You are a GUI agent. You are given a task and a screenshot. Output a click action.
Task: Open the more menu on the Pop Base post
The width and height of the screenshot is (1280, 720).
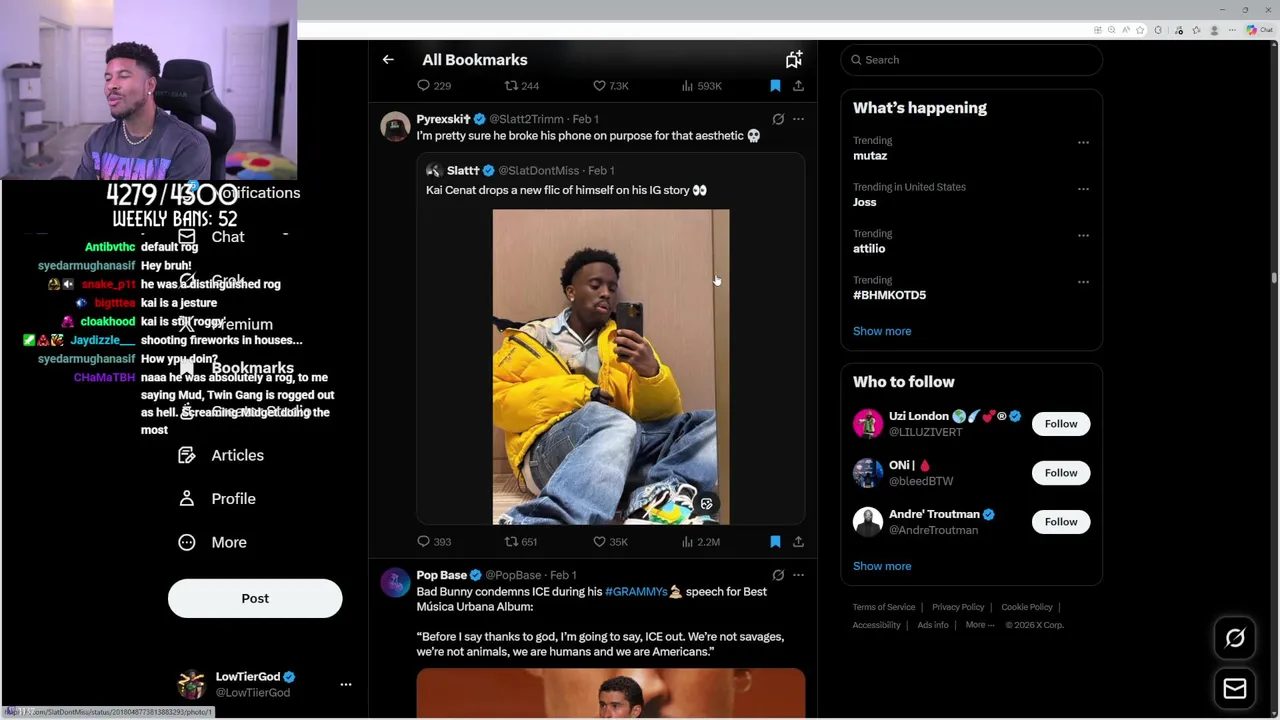coord(798,575)
